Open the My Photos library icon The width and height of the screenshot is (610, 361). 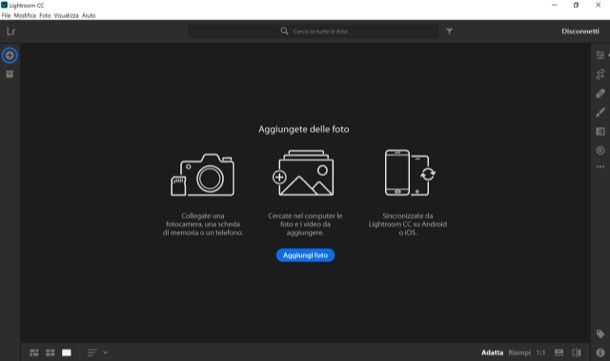[10, 74]
